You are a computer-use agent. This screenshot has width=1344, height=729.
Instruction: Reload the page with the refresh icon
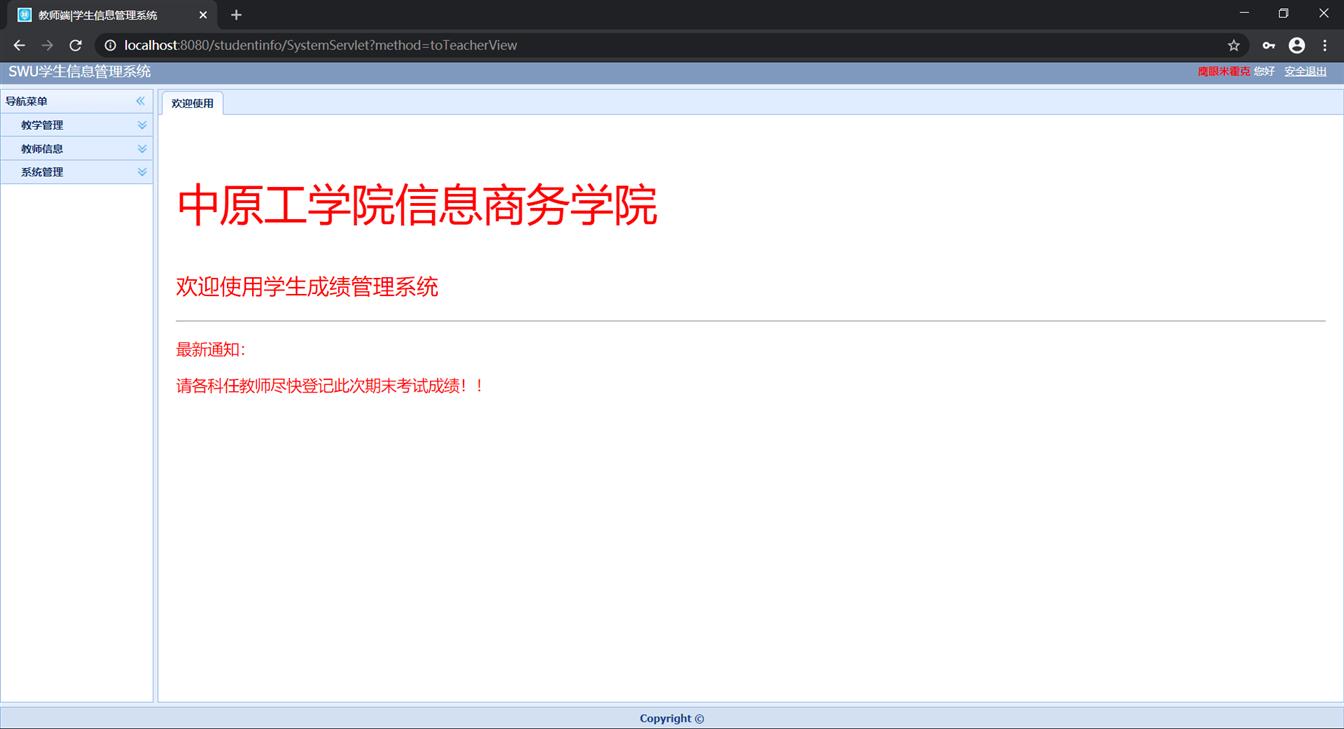(x=75, y=45)
